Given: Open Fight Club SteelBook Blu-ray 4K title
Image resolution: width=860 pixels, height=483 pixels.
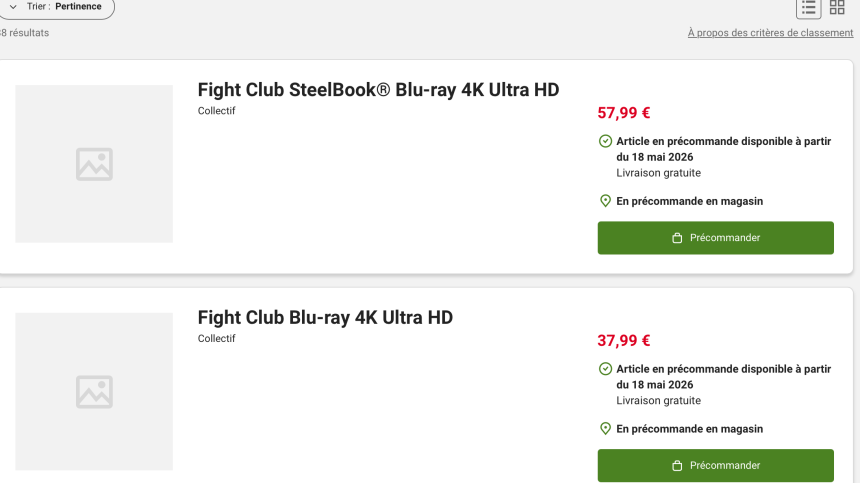Looking at the screenshot, I should pos(378,90).
